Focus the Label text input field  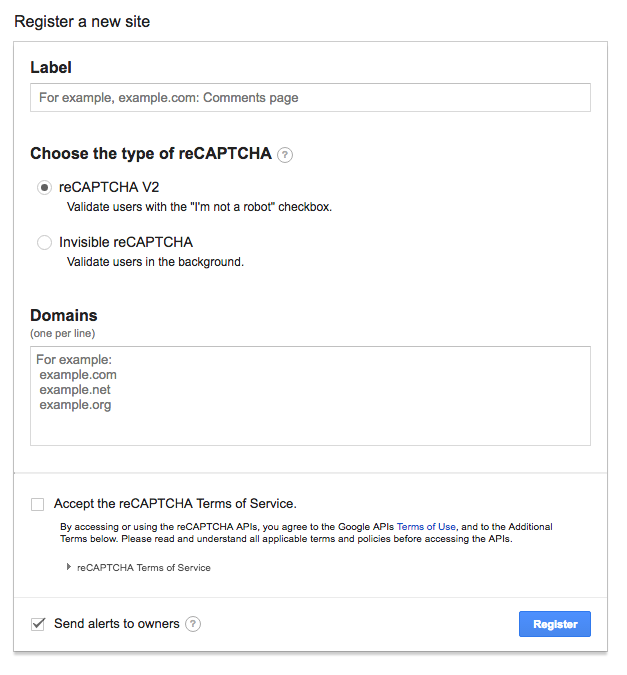pyautogui.click(x=310, y=98)
